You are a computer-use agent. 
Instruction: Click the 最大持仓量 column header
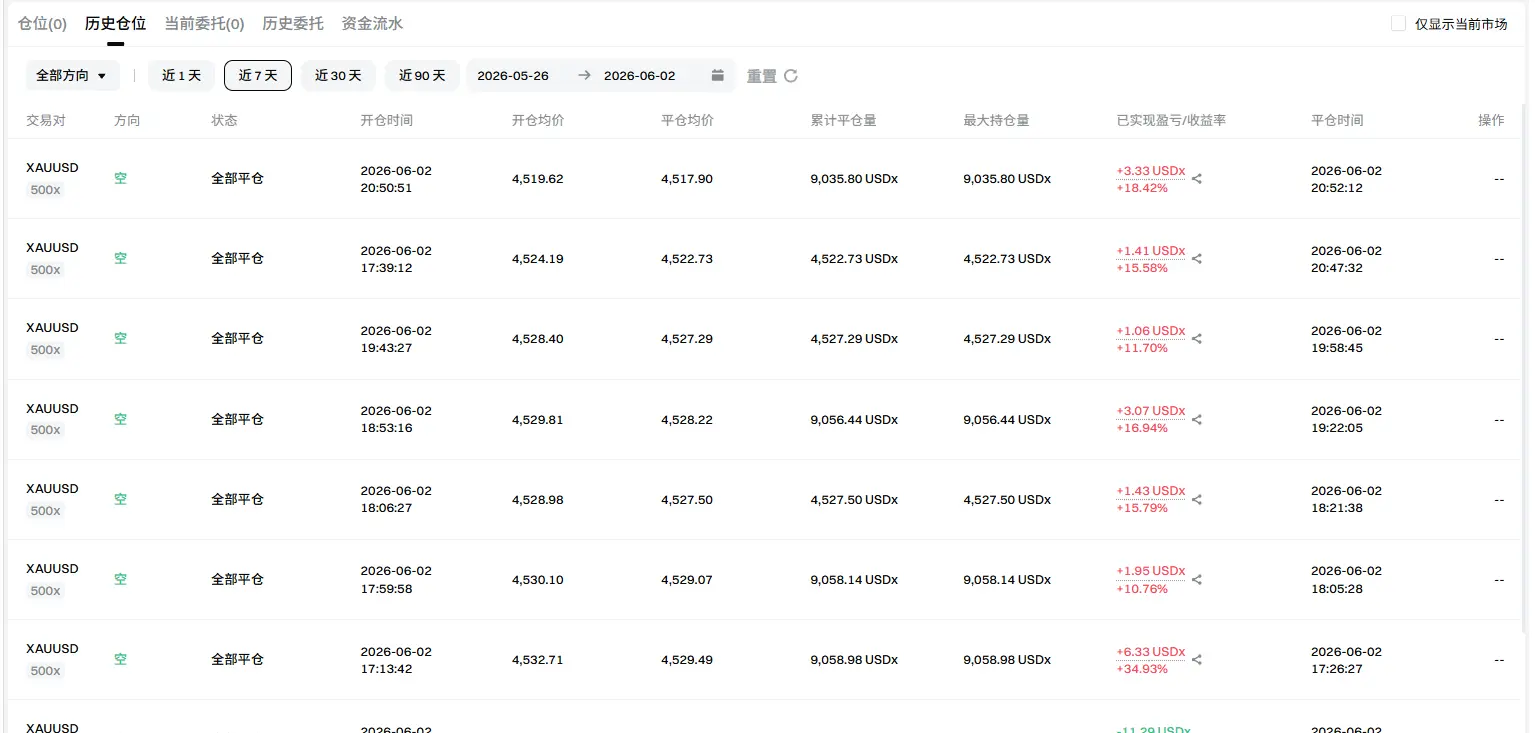[996, 120]
